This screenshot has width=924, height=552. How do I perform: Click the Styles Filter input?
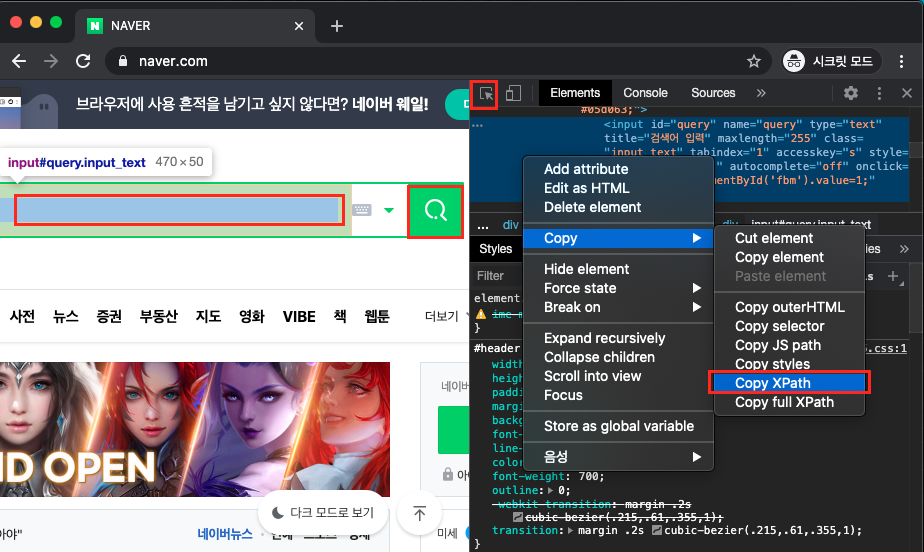(x=497, y=276)
